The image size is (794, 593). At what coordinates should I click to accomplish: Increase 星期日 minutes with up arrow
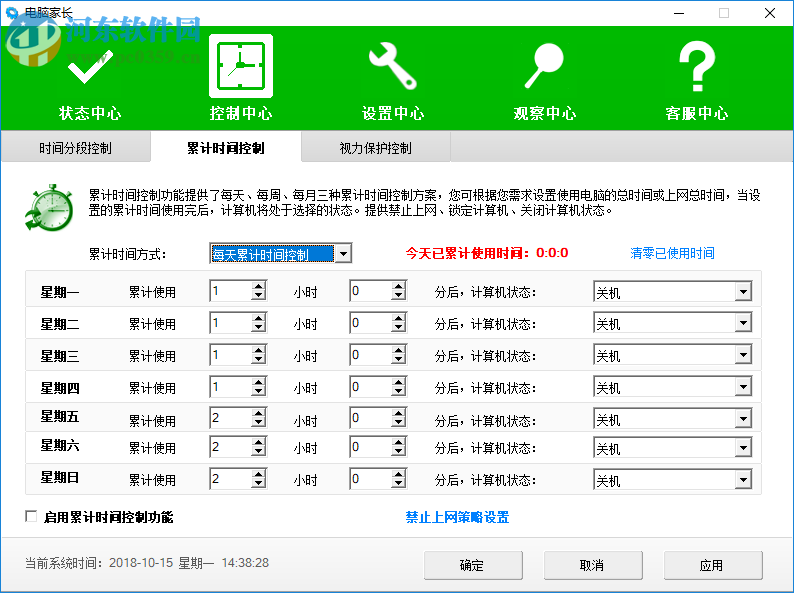399,475
